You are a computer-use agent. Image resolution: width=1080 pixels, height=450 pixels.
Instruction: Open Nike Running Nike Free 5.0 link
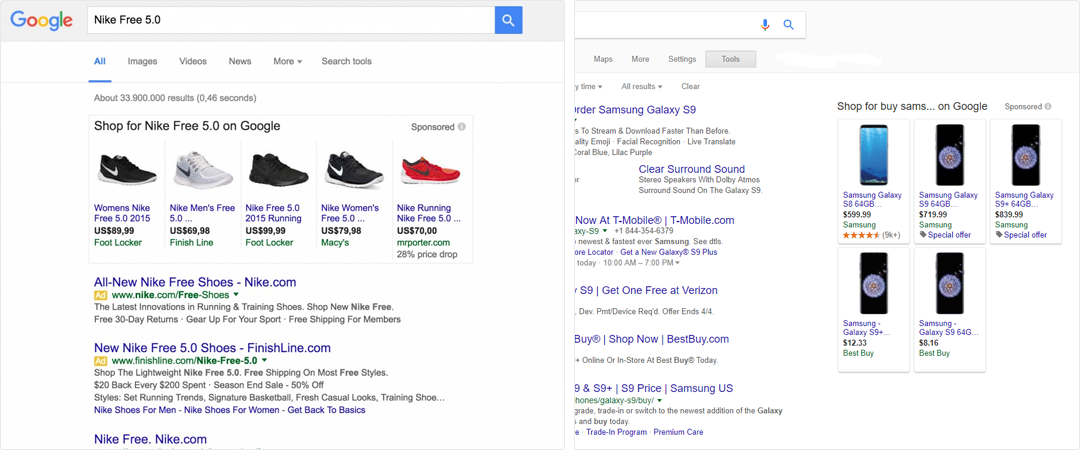click(428, 213)
